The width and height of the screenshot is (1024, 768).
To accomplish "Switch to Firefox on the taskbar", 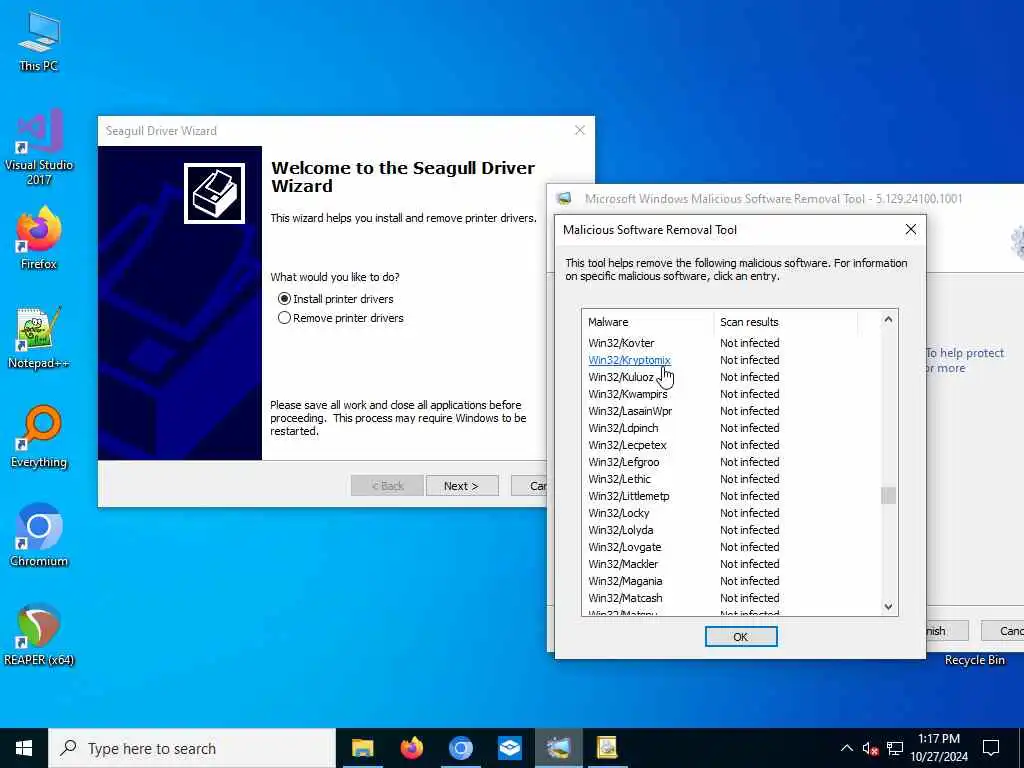I will [411, 748].
